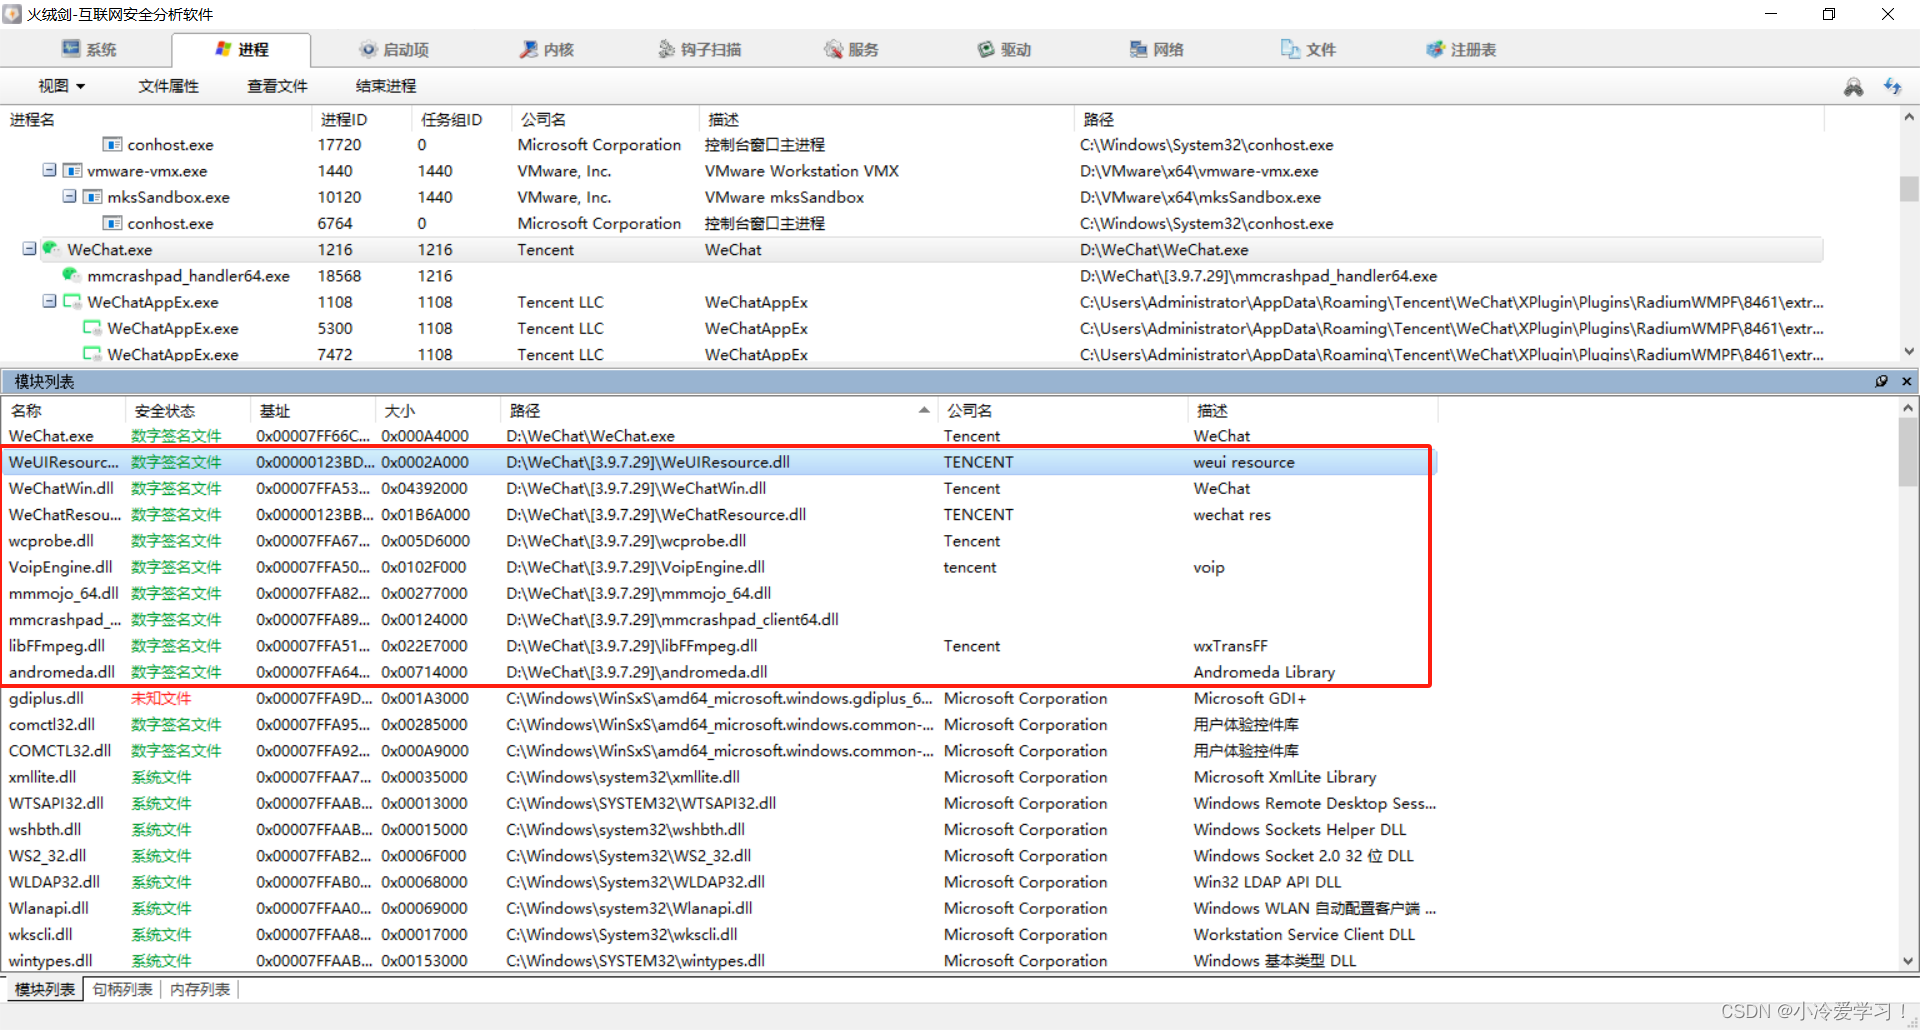Click the 结束进程 button
The image size is (1920, 1030).
click(386, 86)
